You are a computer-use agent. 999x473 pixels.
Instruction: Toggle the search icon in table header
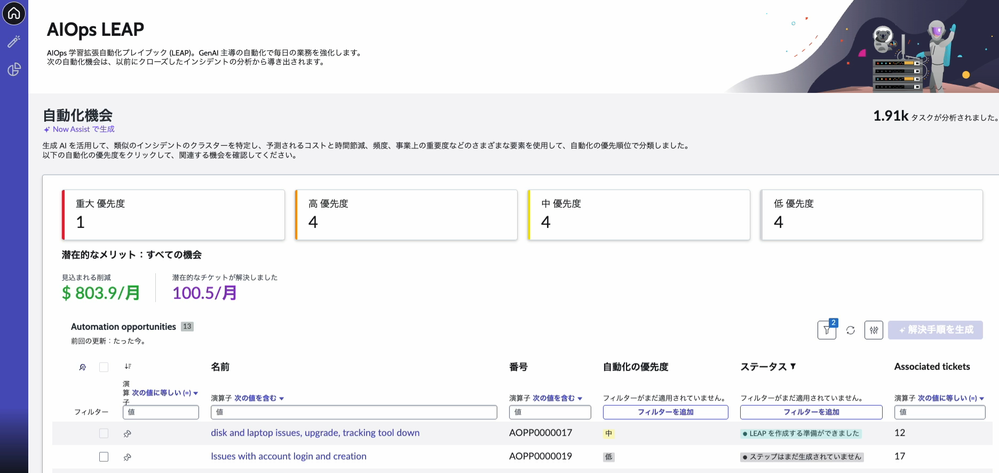(82, 367)
